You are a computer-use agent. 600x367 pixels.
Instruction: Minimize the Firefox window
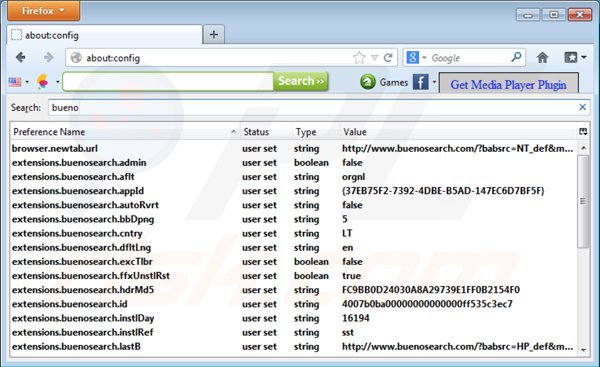pyautogui.click(x=528, y=15)
